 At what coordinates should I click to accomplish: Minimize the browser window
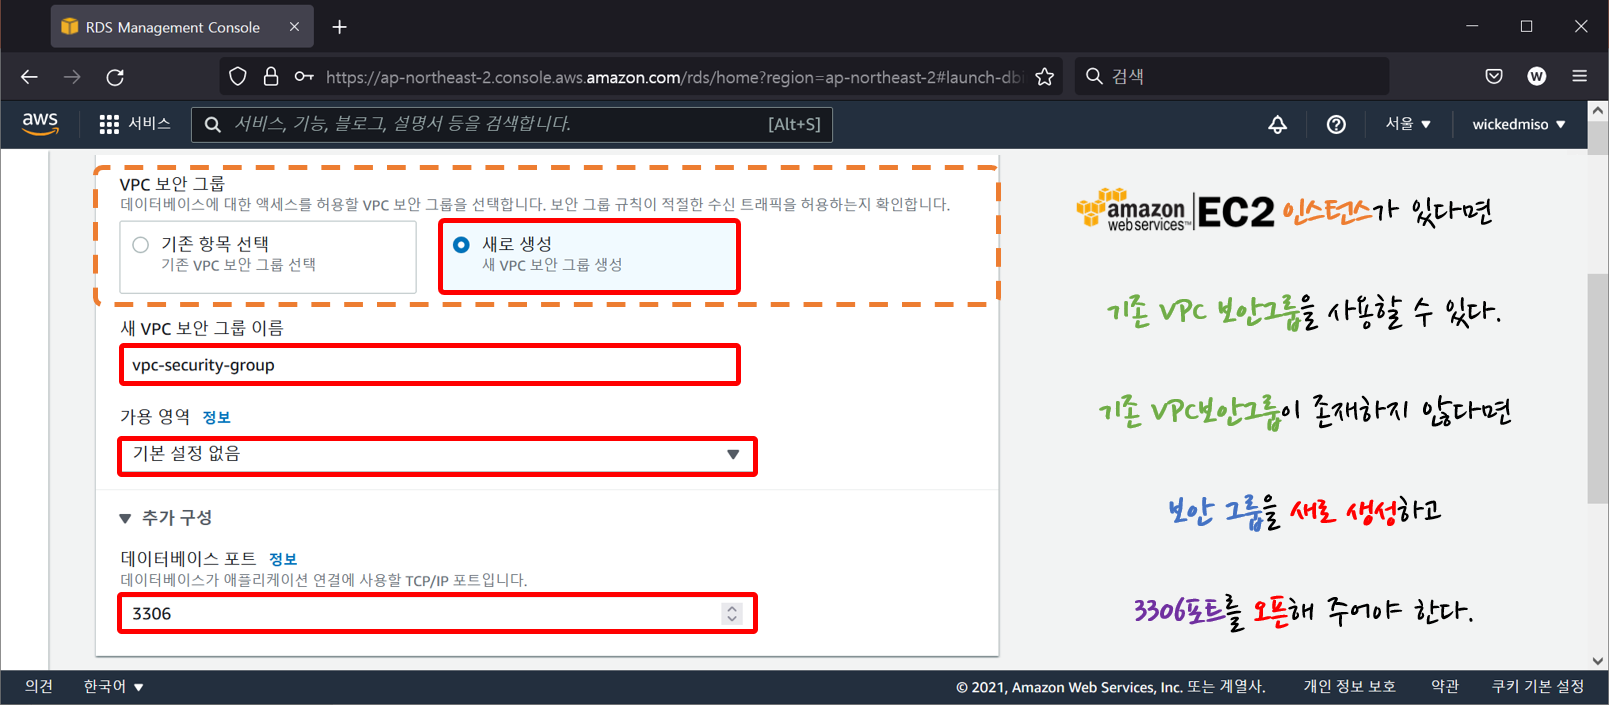point(1472,27)
